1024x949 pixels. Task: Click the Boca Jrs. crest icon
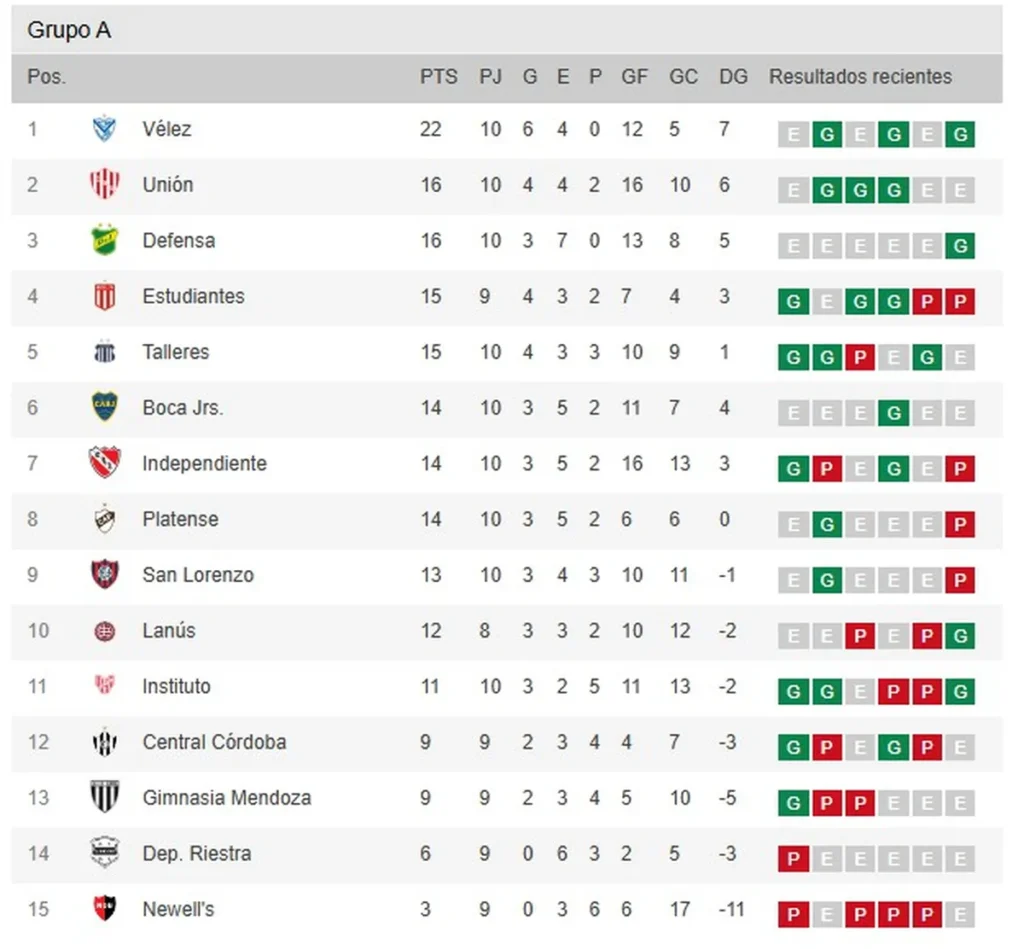pos(104,408)
